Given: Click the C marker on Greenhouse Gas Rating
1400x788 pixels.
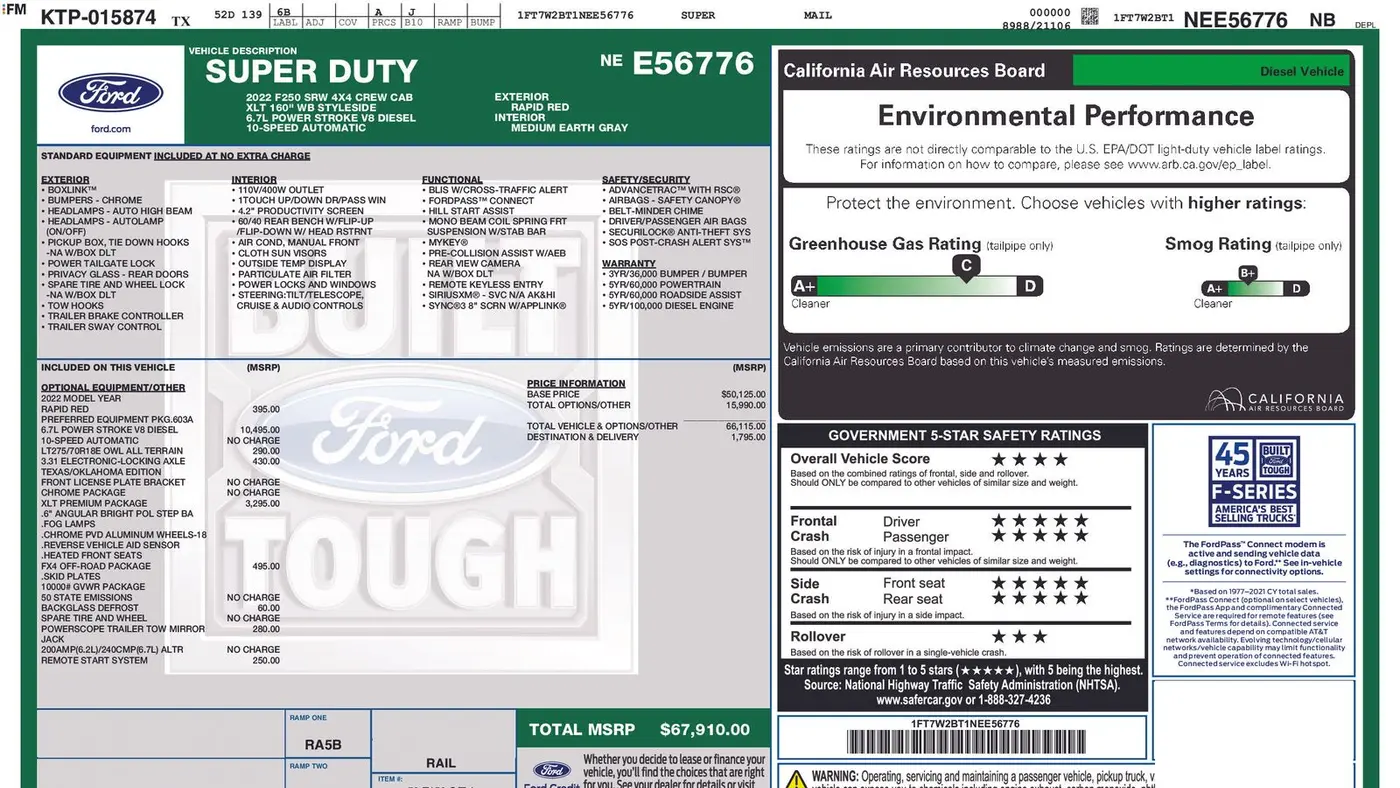Looking at the screenshot, I should 965,266.
